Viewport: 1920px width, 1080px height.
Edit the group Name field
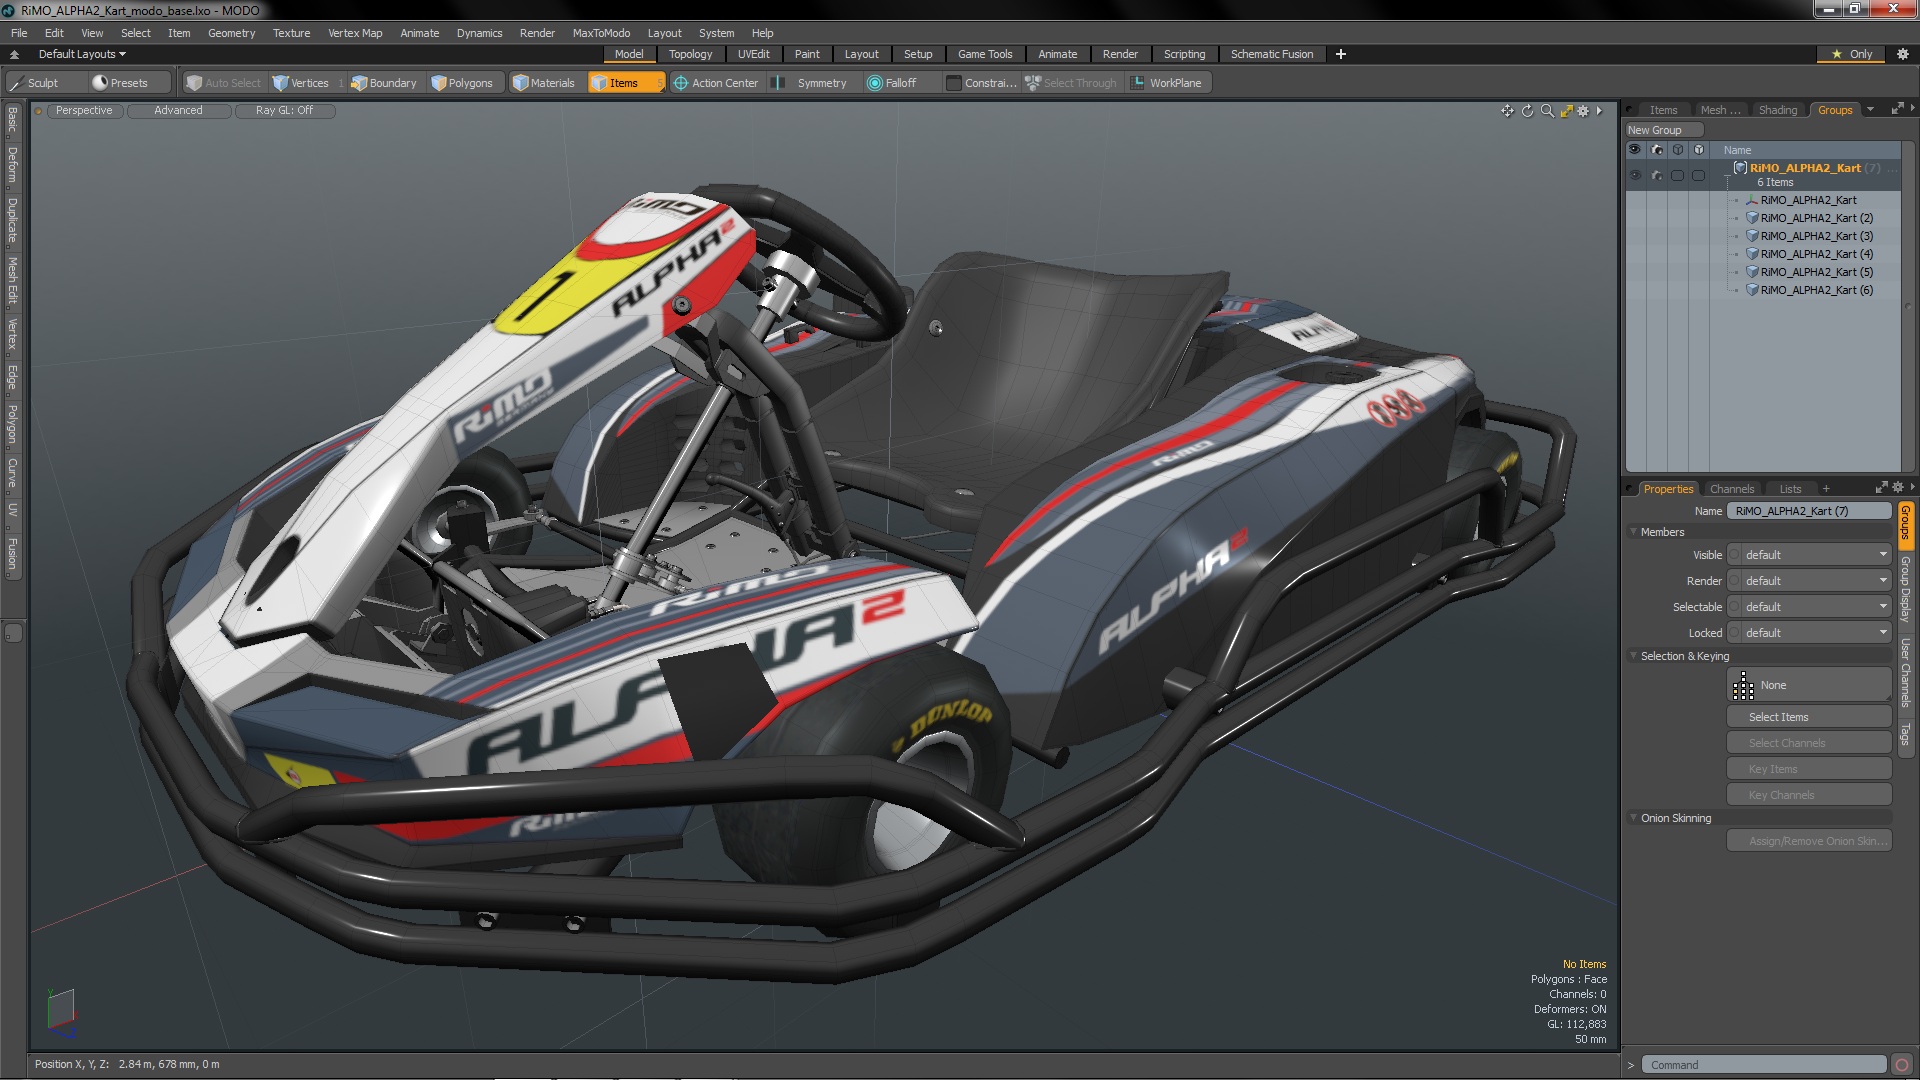pos(1808,511)
